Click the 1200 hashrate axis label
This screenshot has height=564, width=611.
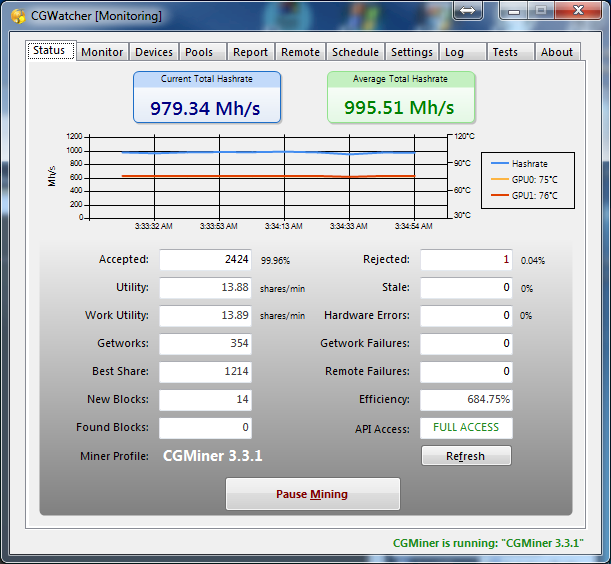[x=74, y=136]
